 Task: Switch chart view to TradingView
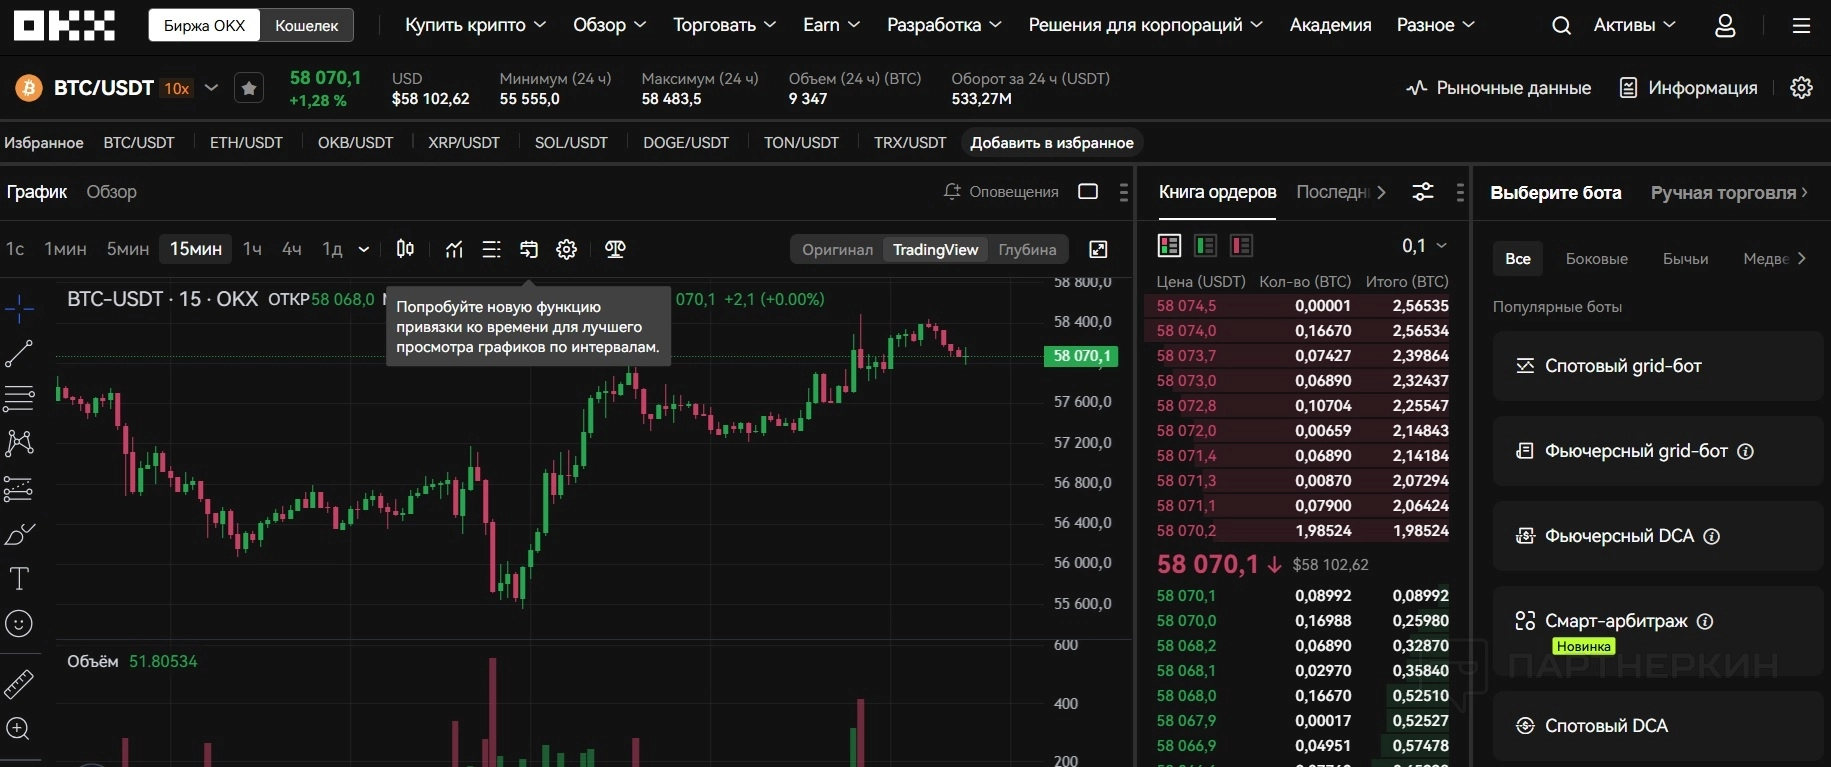click(x=935, y=249)
